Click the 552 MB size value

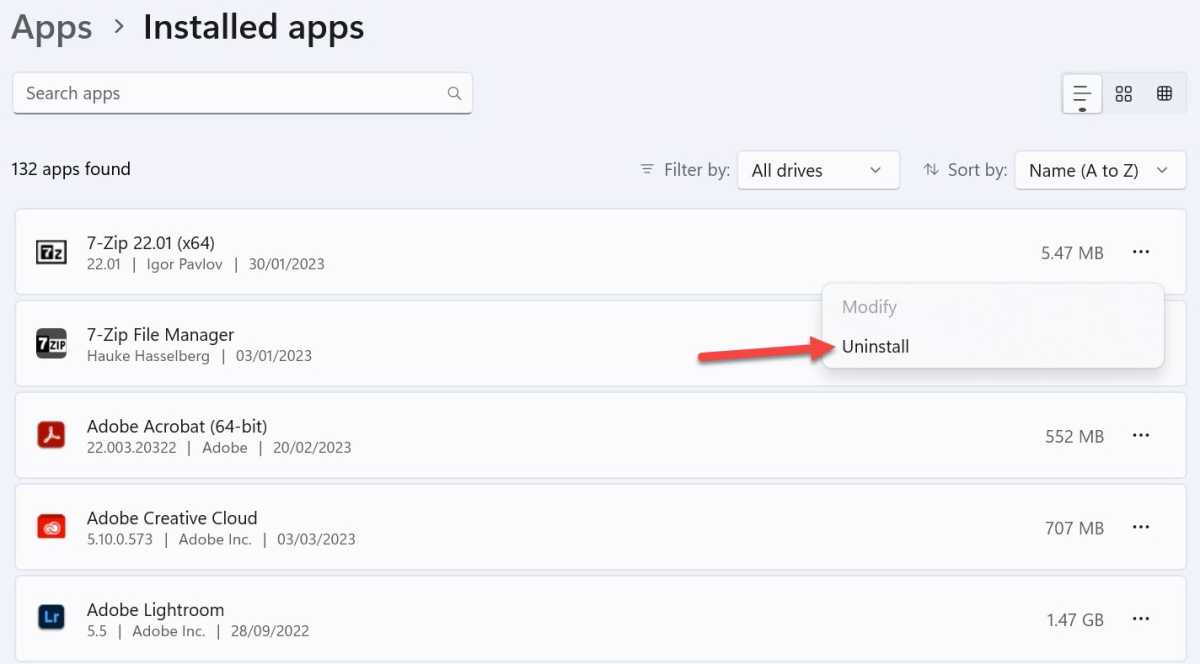[1074, 436]
